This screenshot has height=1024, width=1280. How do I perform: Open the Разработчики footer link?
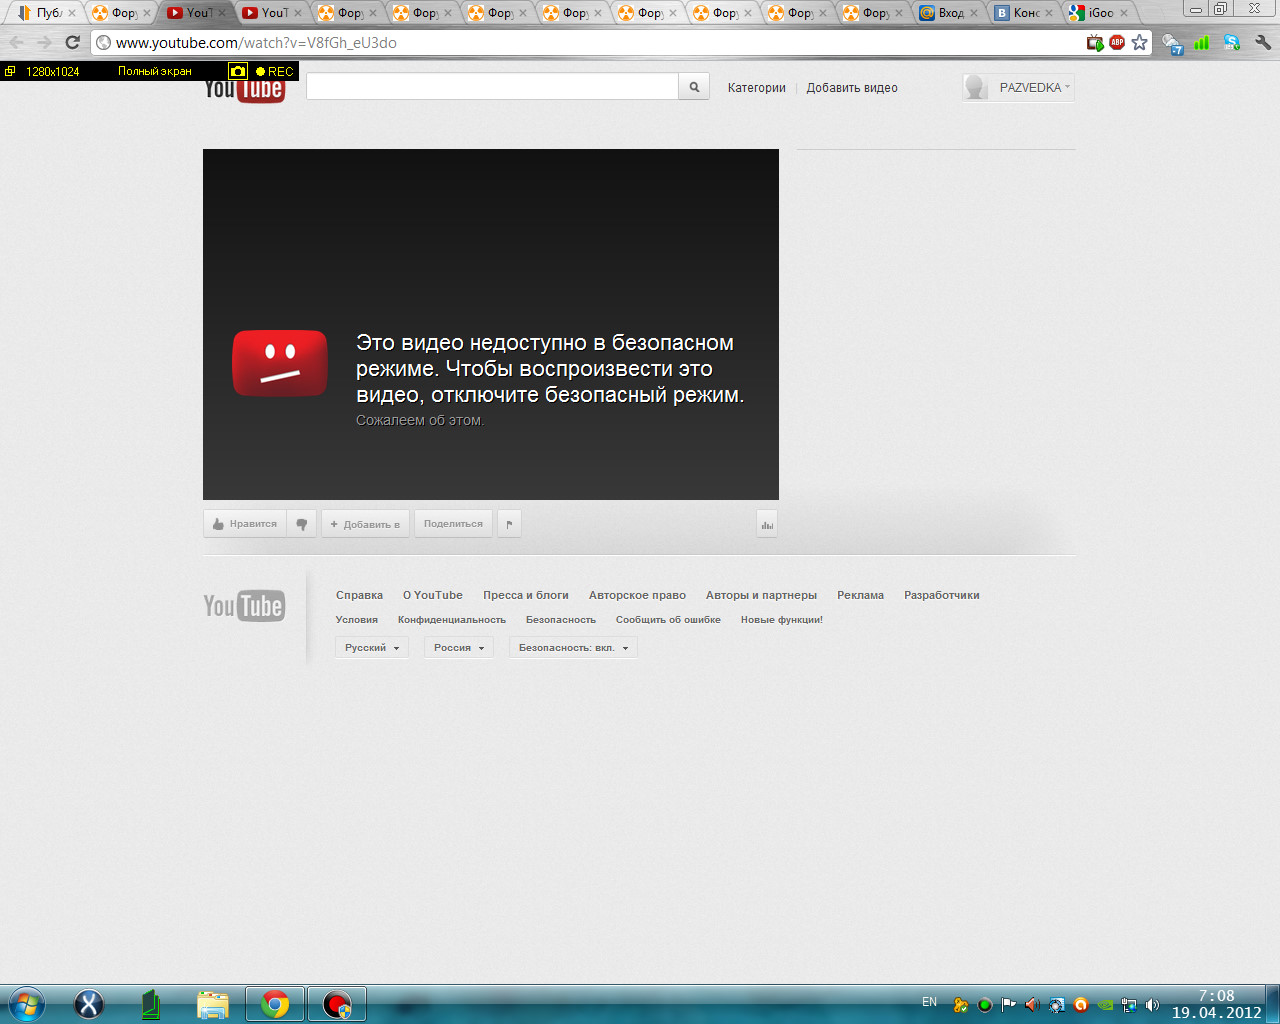[x=942, y=595]
